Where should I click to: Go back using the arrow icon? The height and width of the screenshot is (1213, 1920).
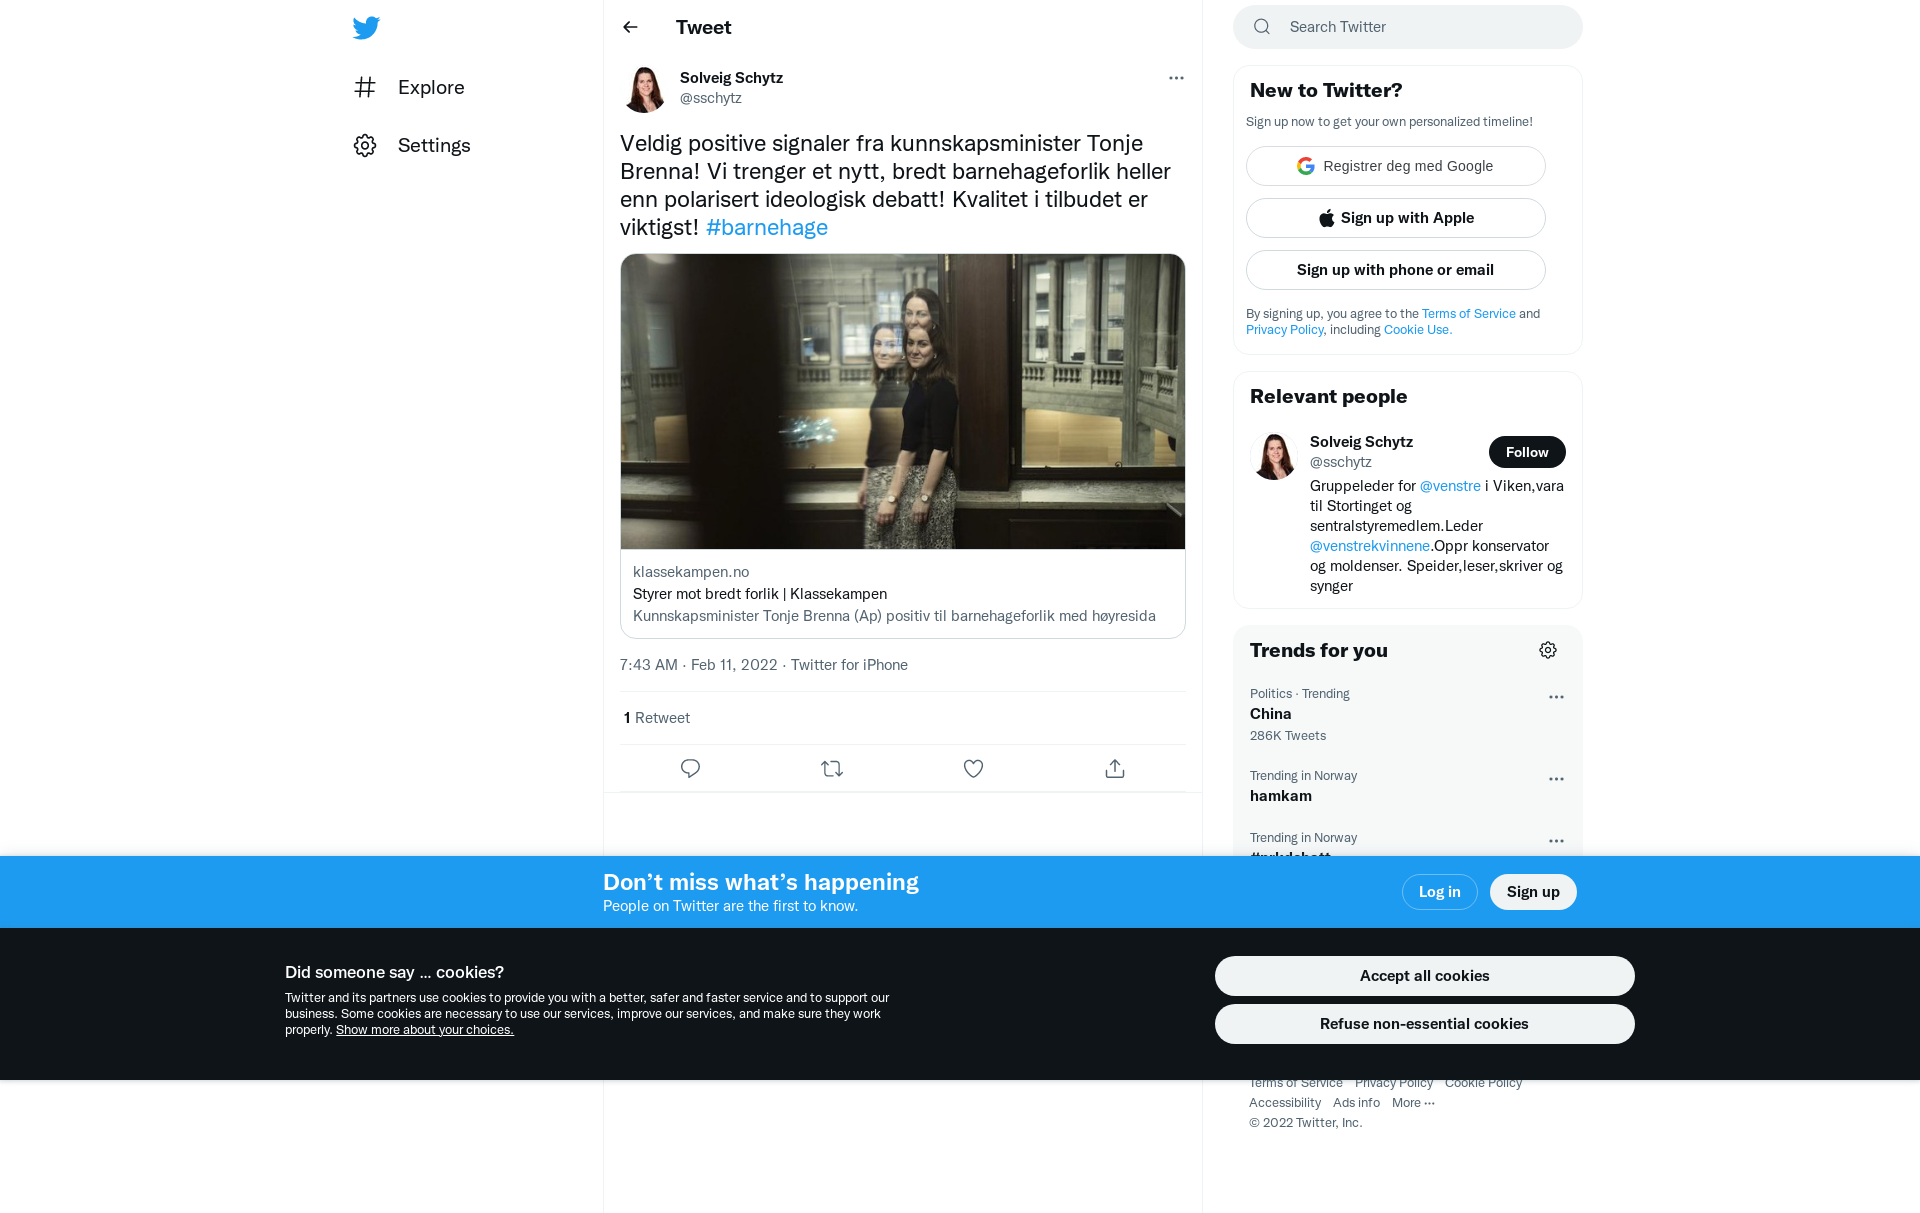point(630,27)
